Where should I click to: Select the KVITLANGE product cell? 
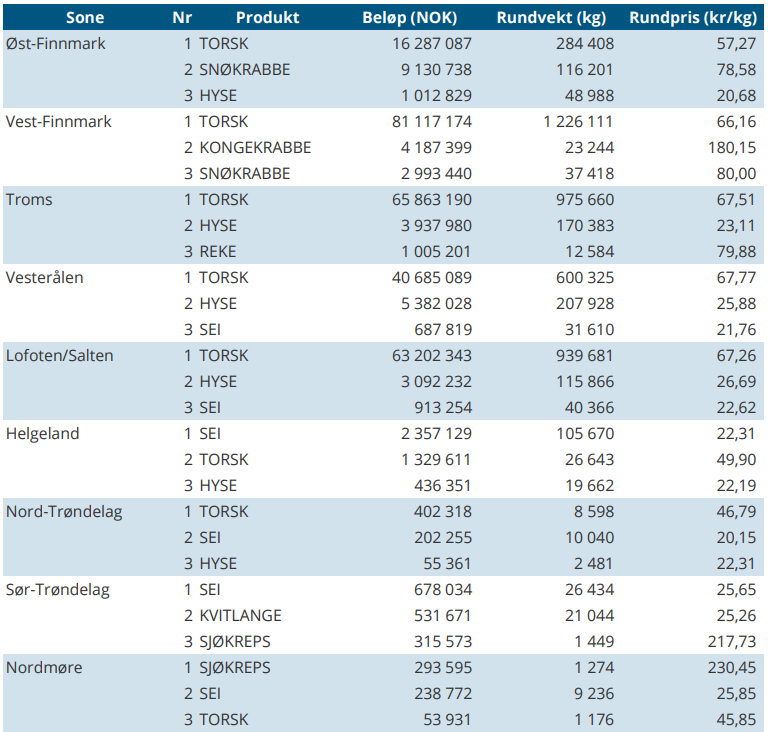[x=240, y=616]
